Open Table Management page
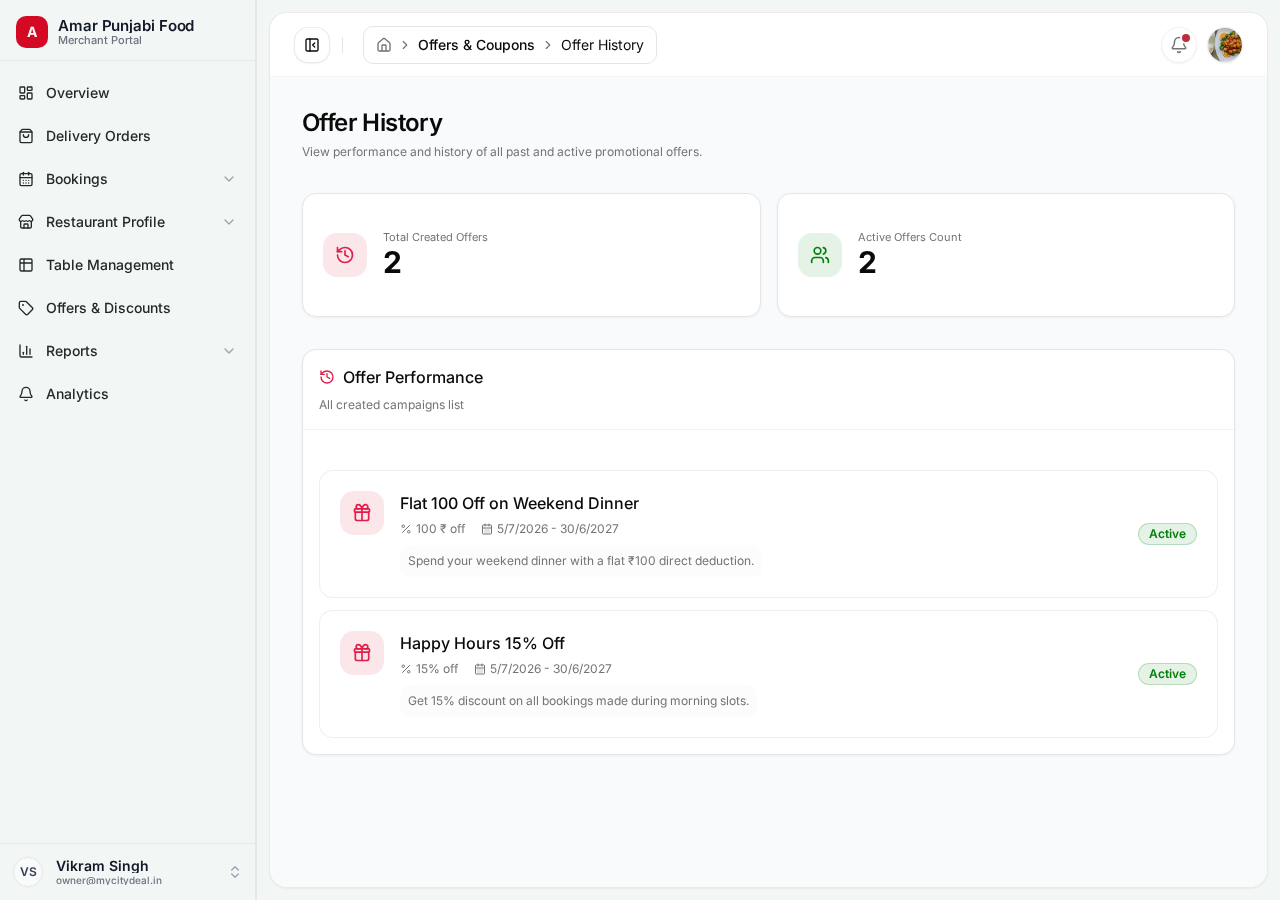The height and width of the screenshot is (900, 1280). click(x=128, y=265)
